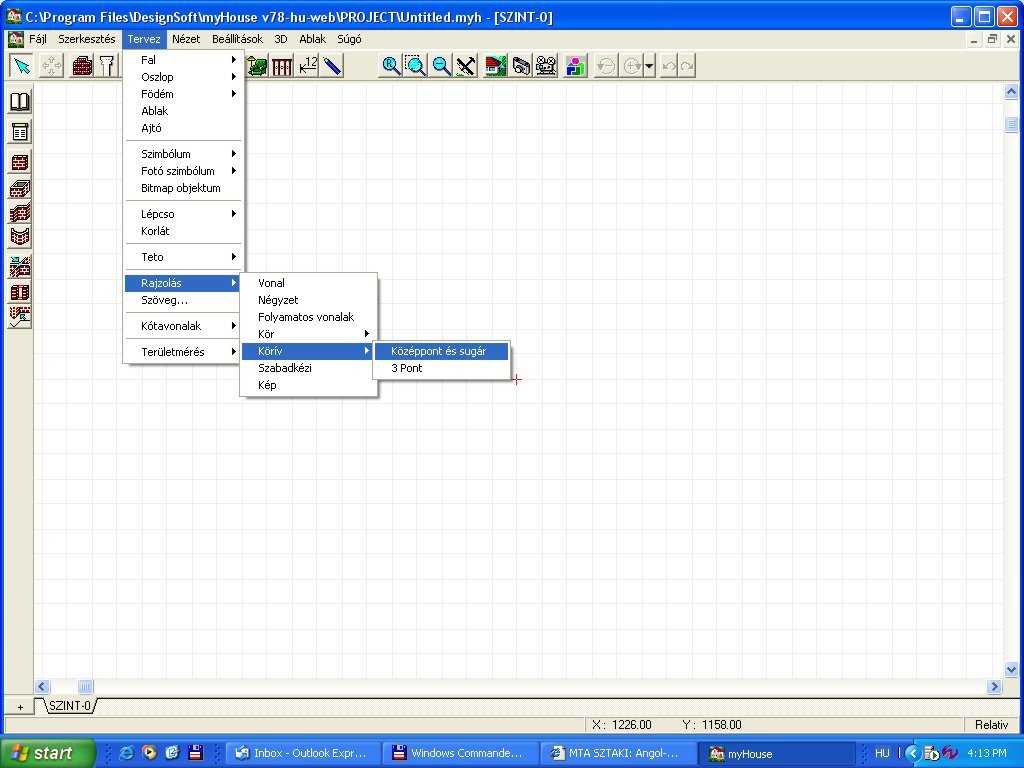Expand the Kótavonalak submenu
Screen dimensions: 1024x768
[x=184, y=326]
